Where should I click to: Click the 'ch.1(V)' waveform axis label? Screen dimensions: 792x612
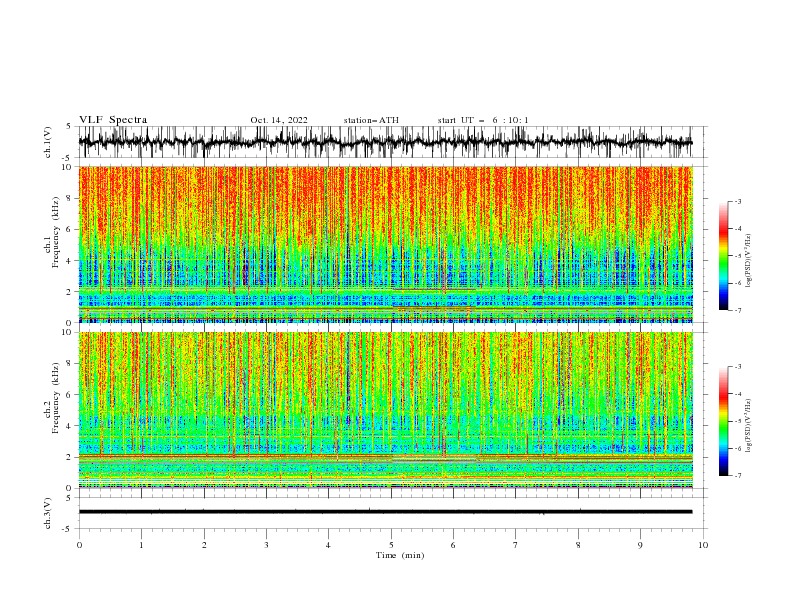(x=48, y=142)
